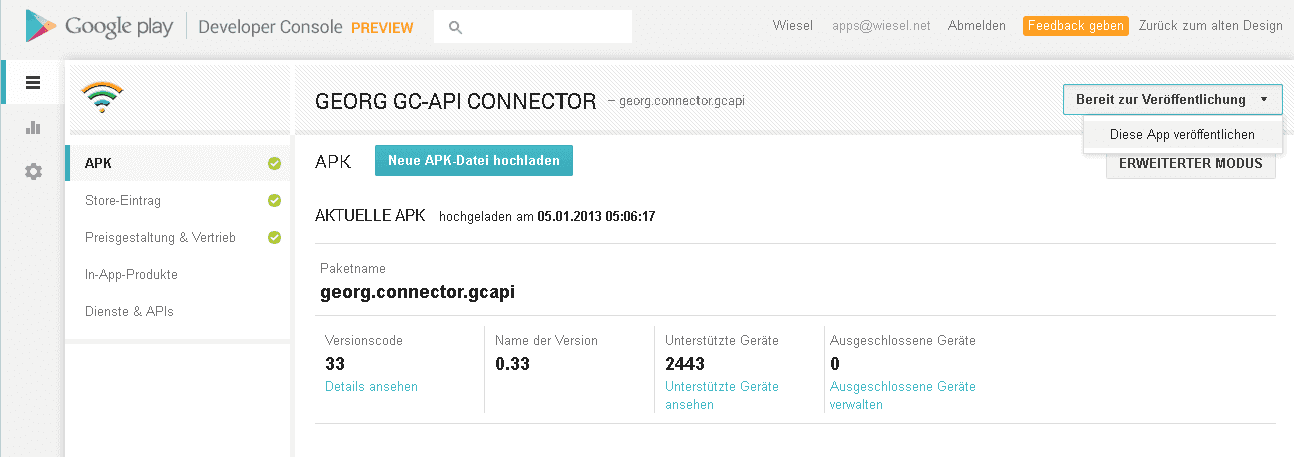The width and height of the screenshot is (1294, 457).
Task: Click the search magnifier icon
Action: tap(456, 27)
